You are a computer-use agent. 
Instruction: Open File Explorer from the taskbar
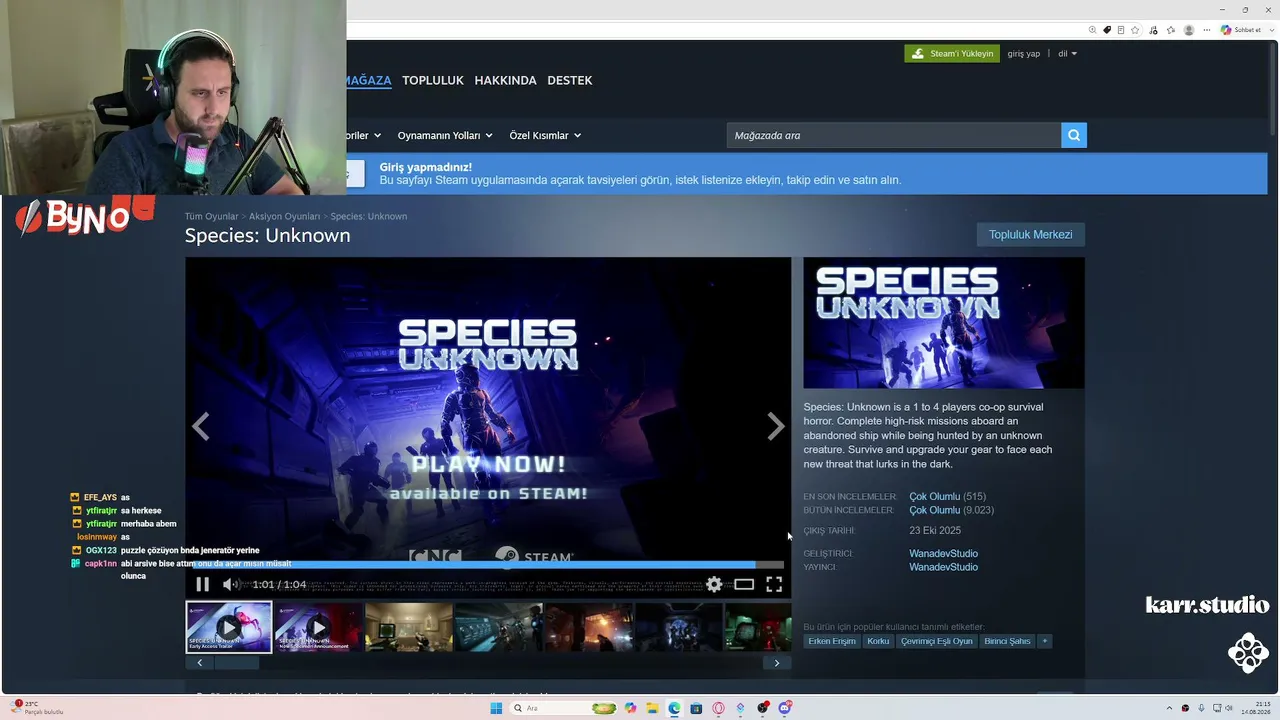652,708
